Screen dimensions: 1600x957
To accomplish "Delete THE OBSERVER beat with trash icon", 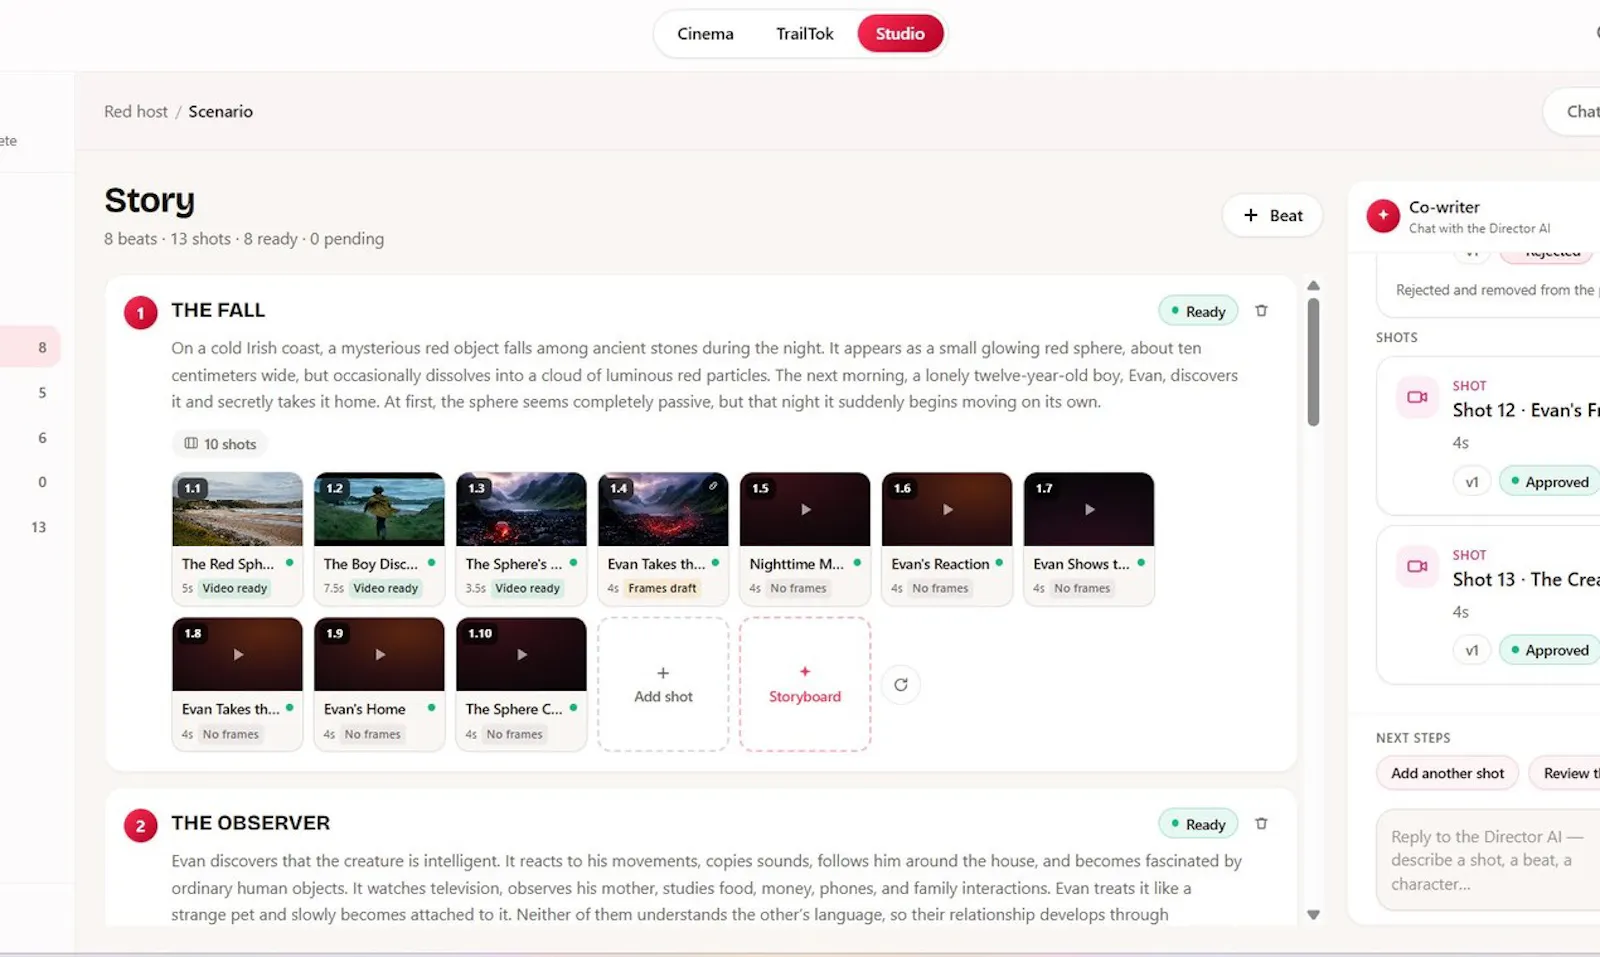I will coord(1261,823).
